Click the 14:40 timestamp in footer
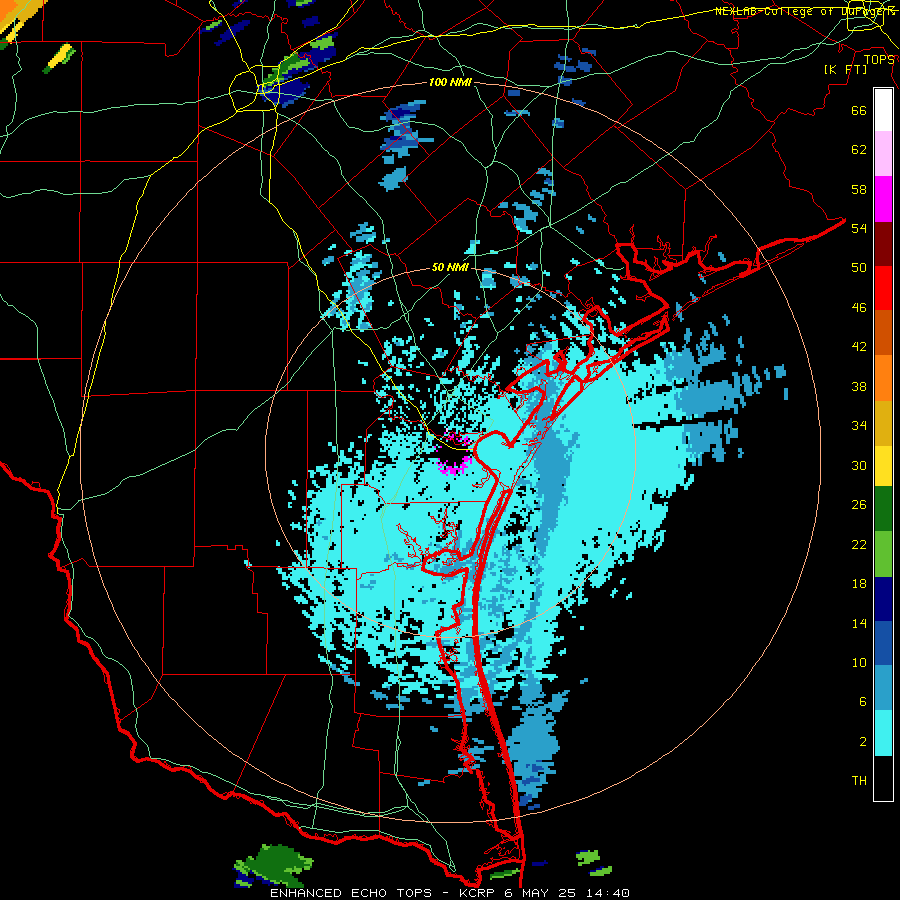This screenshot has height=900, width=900. (608, 893)
